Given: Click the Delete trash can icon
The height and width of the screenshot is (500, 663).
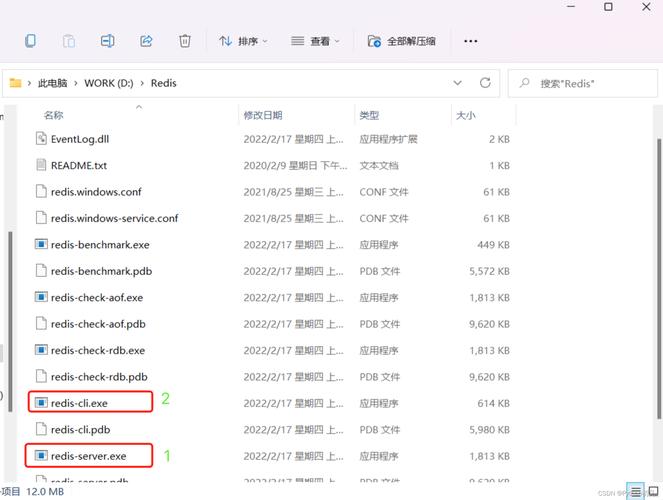Looking at the screenshot, I should click(x=185, y=41).
